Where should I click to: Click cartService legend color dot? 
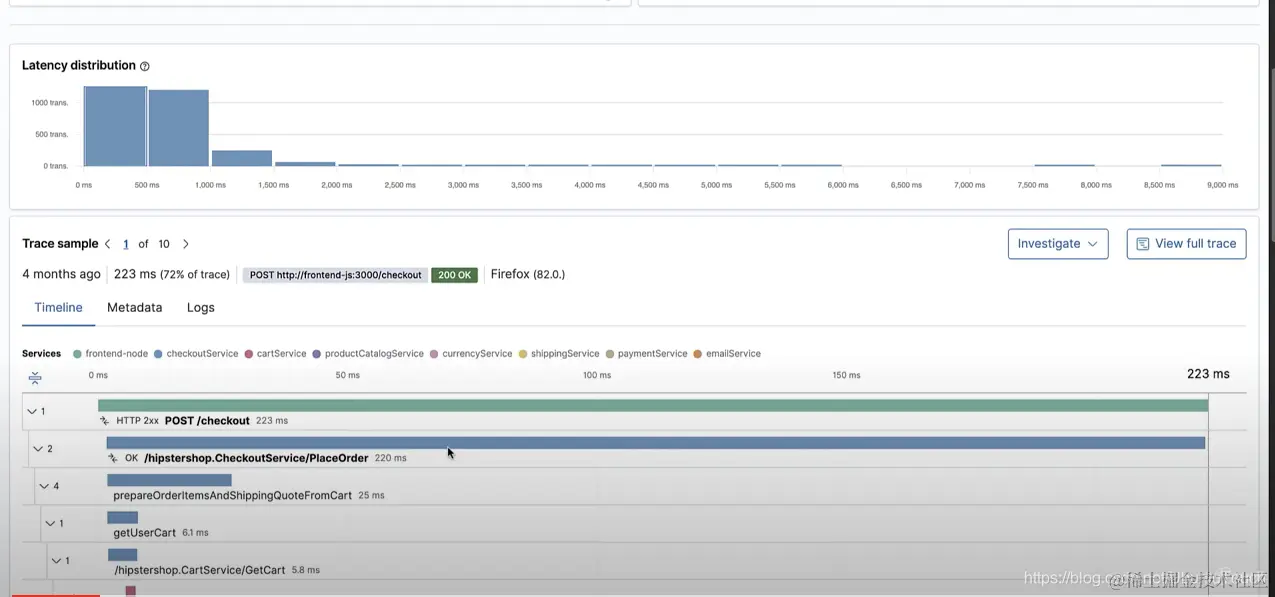click(249, 354)
